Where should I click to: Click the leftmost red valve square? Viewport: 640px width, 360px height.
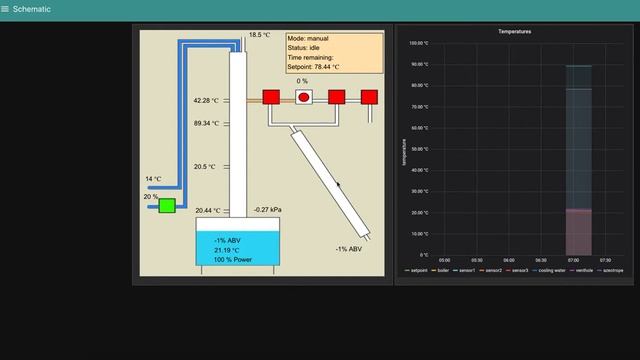click(271, 97)
